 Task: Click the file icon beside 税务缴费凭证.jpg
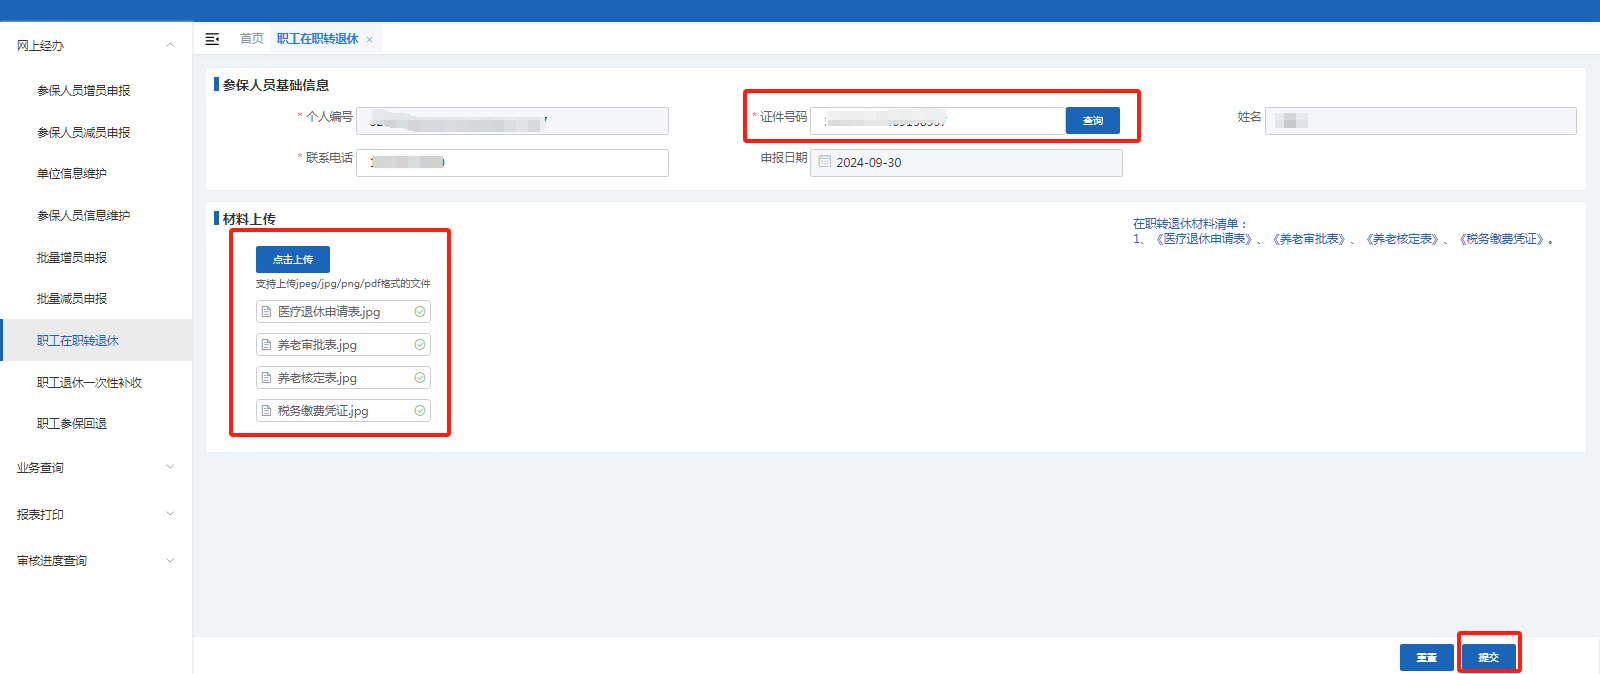(x=266, y=411)
